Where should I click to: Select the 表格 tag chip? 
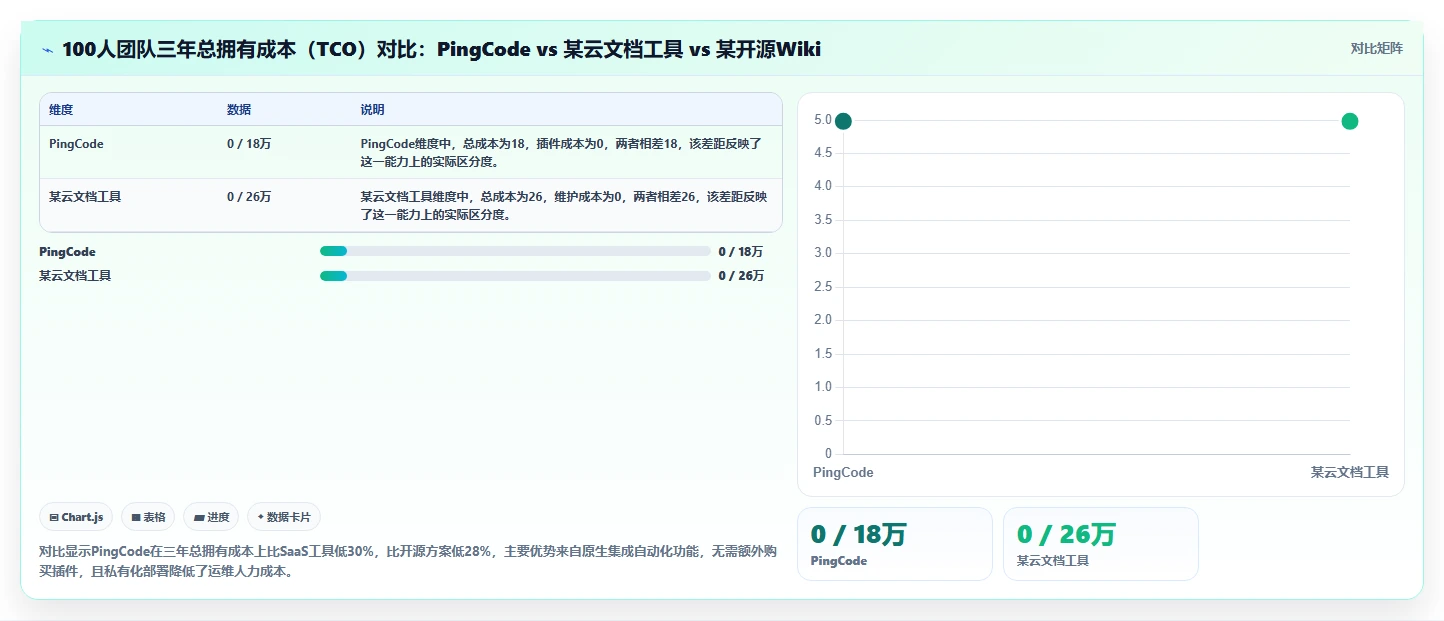pyautogui.click(x=148, y=517)
